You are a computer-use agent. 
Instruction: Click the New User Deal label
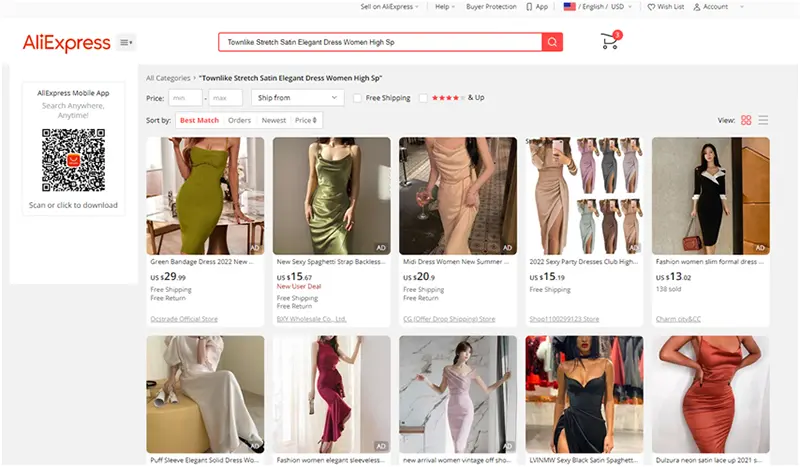(299, 286)
